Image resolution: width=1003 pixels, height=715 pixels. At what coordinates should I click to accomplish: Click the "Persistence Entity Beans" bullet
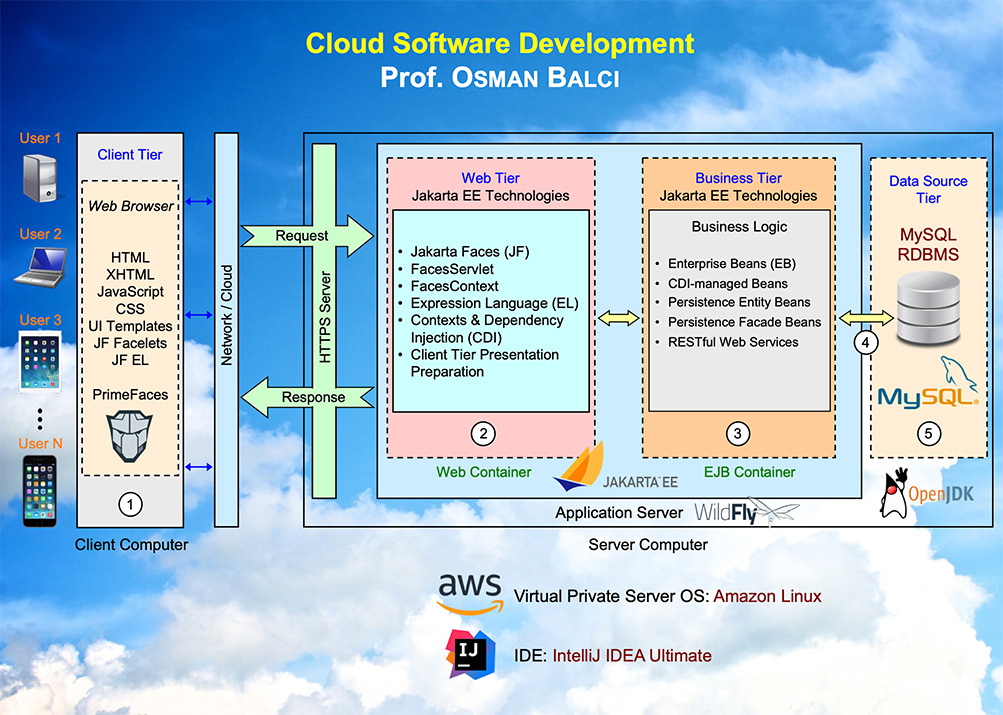(739, 302)
